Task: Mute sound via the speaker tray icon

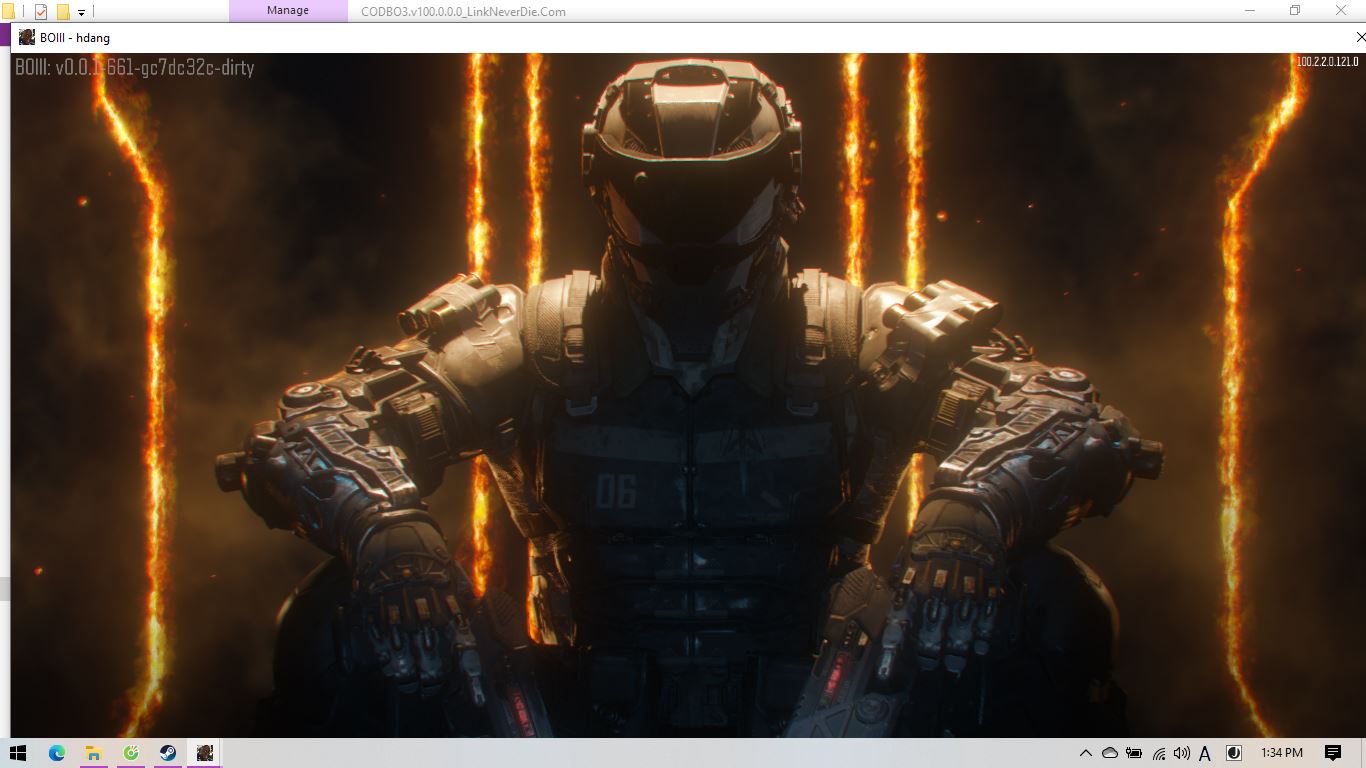Action: pyautogui.click(x=1182, y=753)
